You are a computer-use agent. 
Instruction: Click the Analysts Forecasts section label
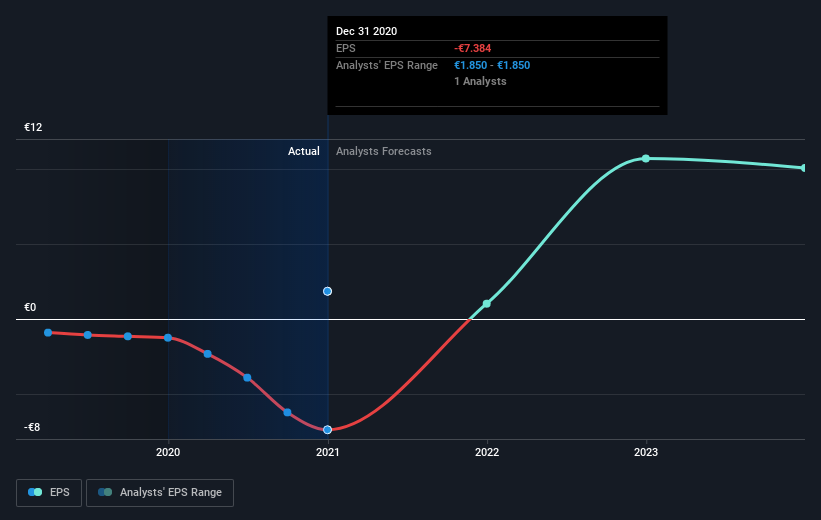point(384,151)
